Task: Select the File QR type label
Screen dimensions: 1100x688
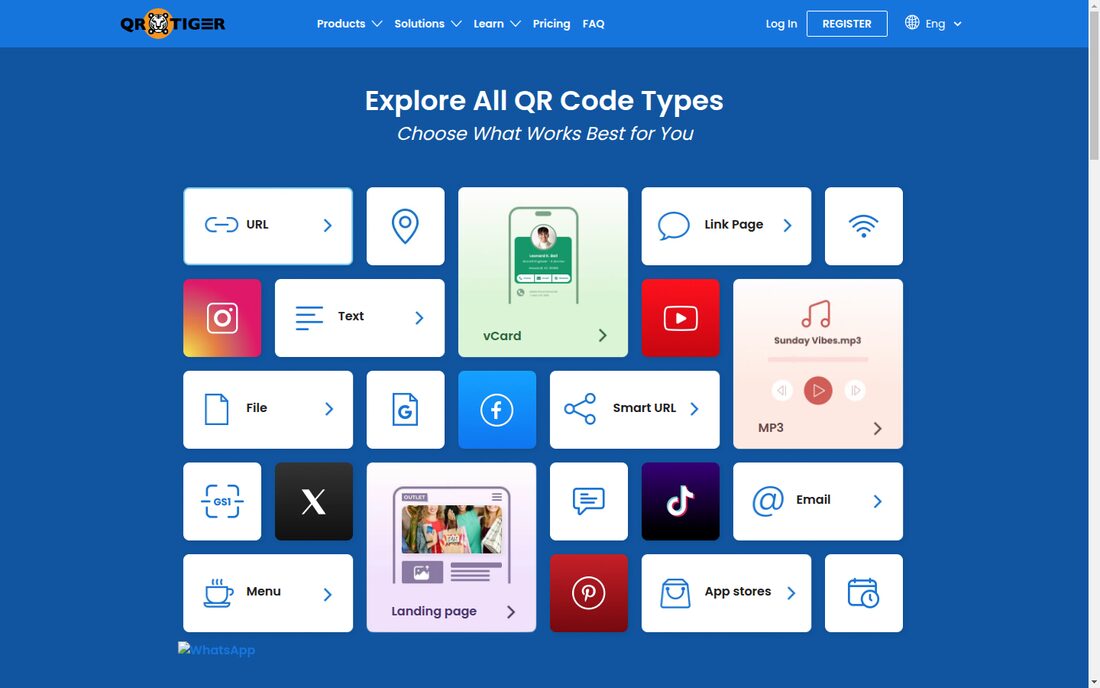Action: (x=257, y=407)
